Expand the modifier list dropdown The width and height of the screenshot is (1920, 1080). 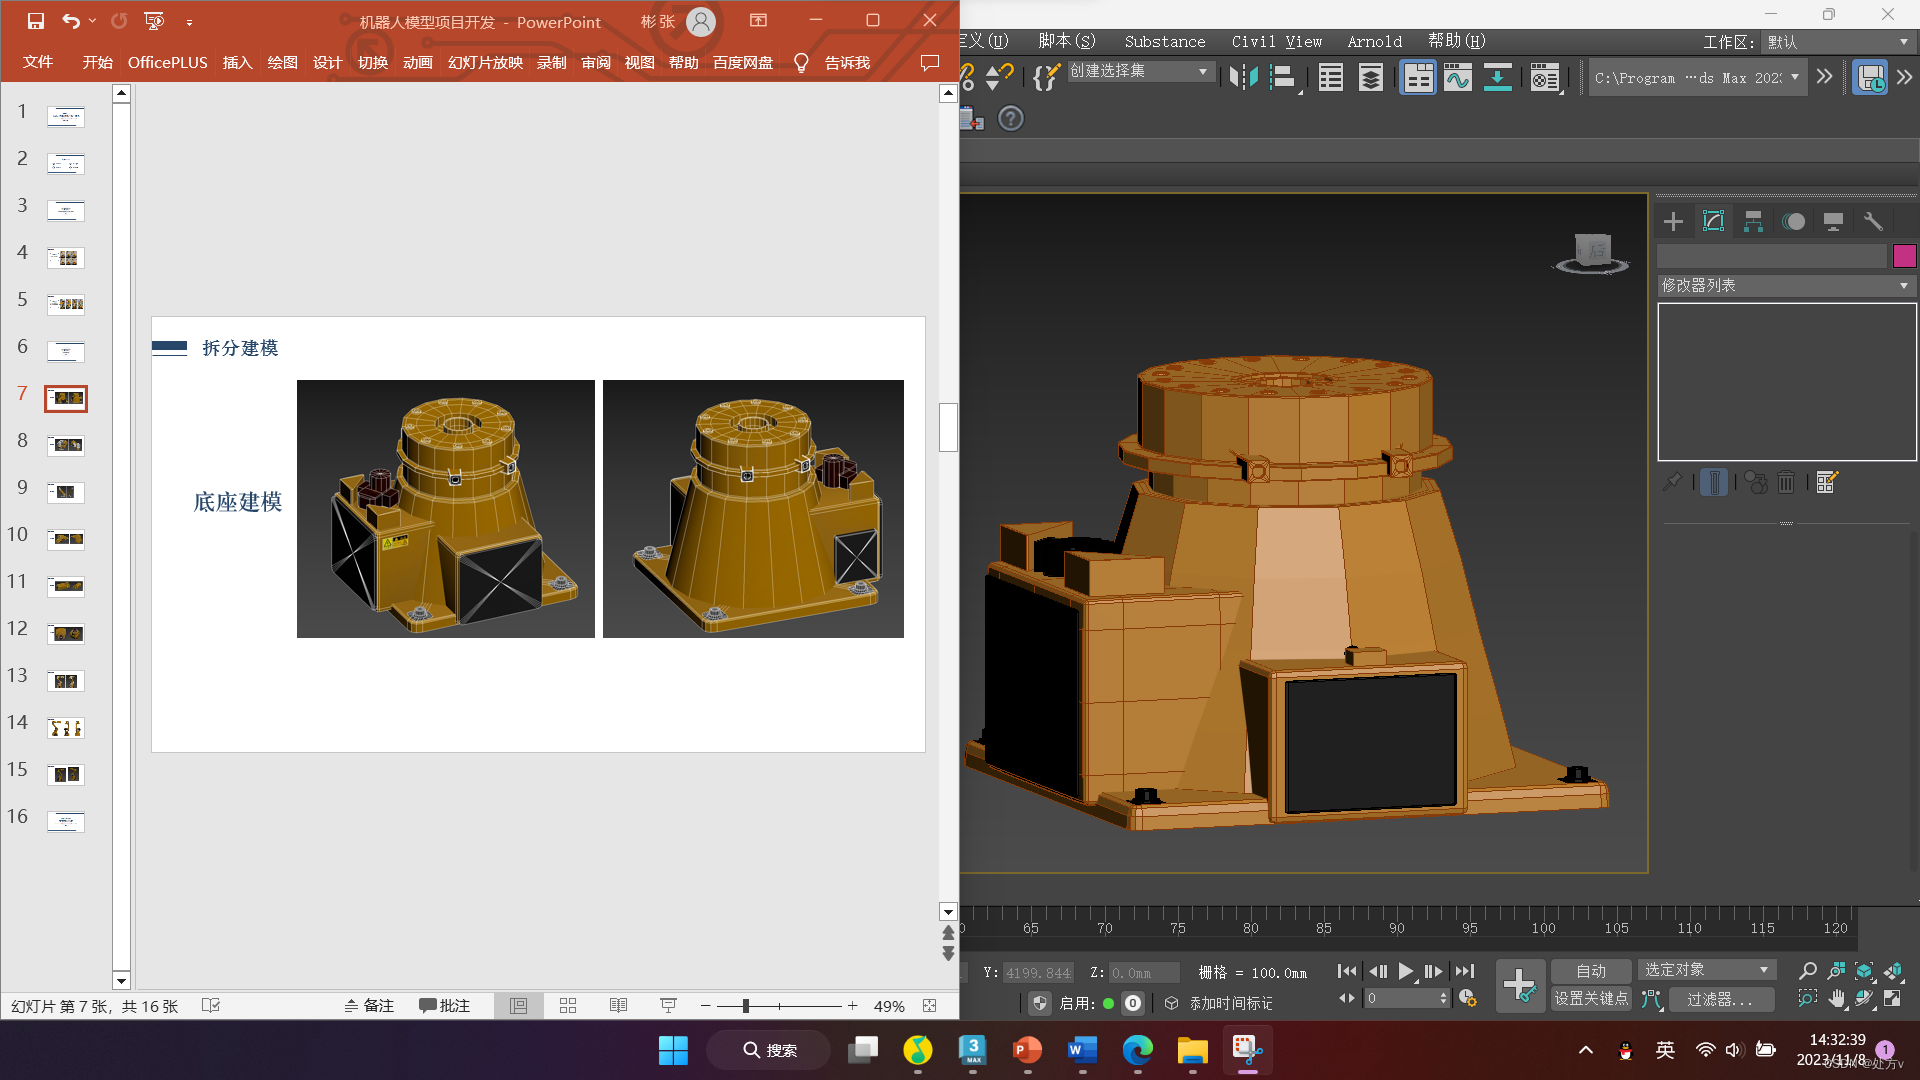(x=1786, y=286)
